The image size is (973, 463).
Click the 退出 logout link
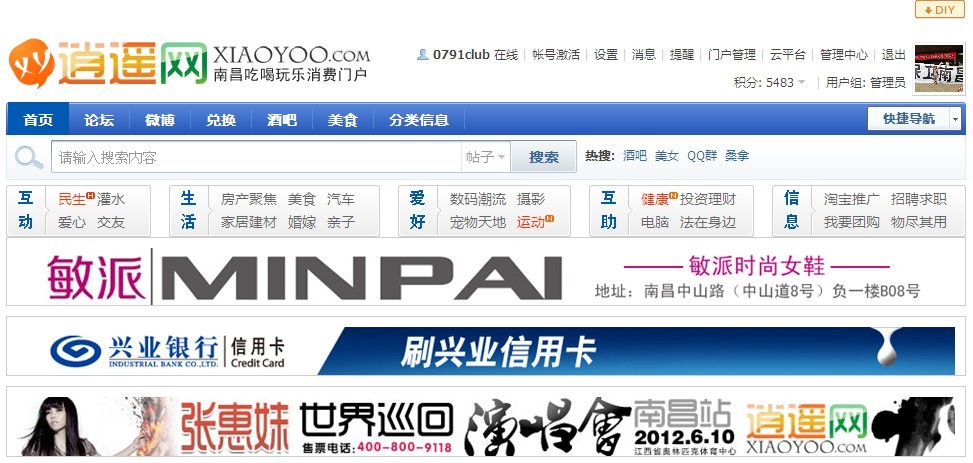click(894, 55)
